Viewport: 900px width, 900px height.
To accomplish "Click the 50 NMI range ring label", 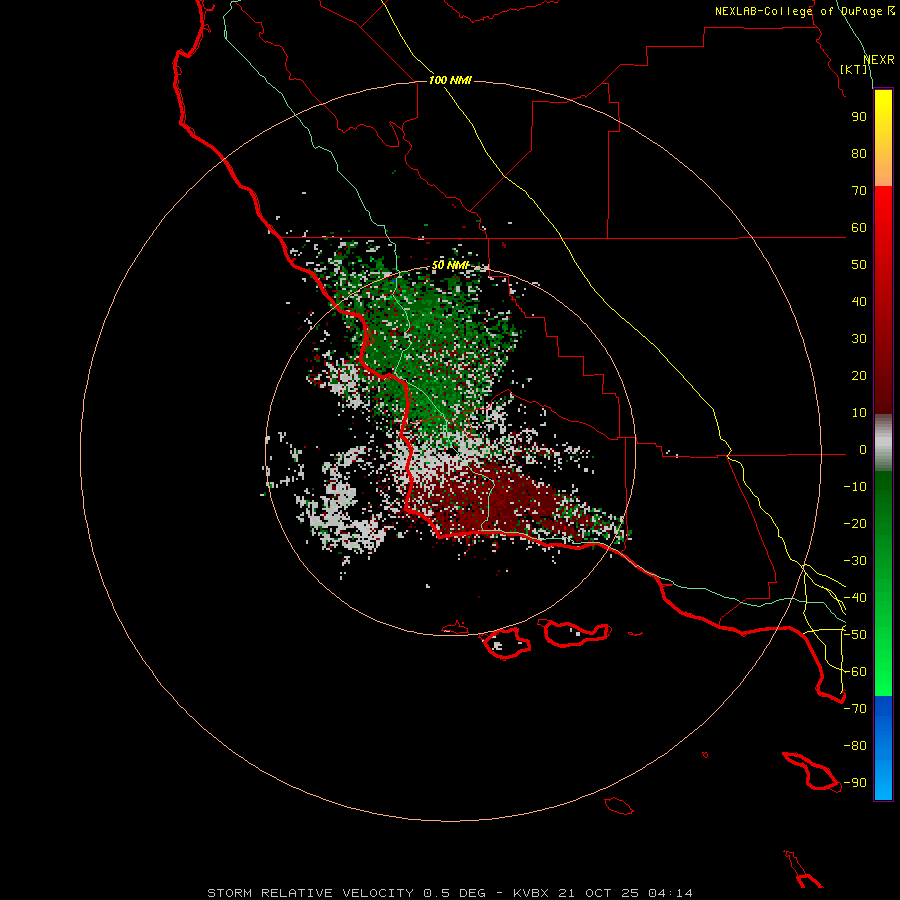I will coord(451,265).
